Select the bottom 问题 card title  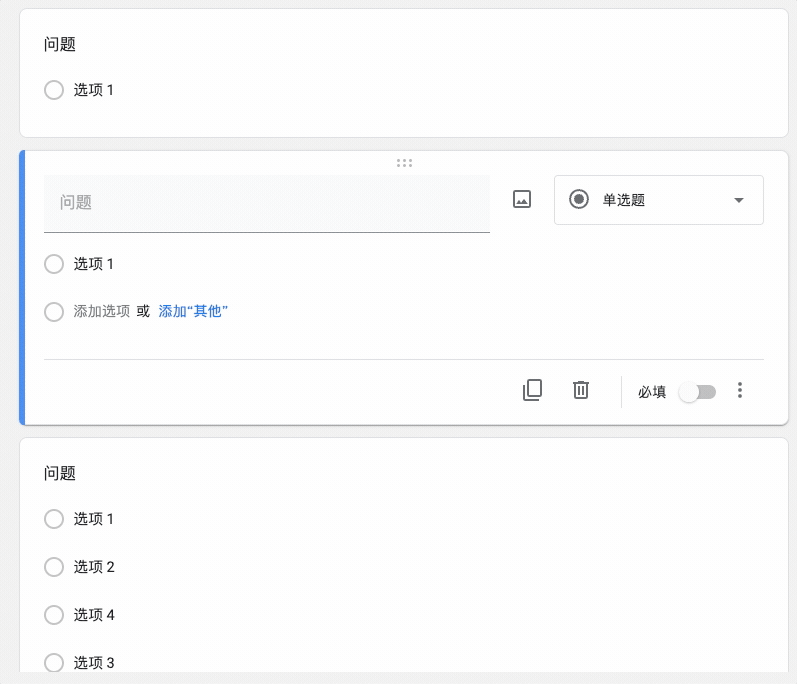pyautogui.click(x=60, y=473)
